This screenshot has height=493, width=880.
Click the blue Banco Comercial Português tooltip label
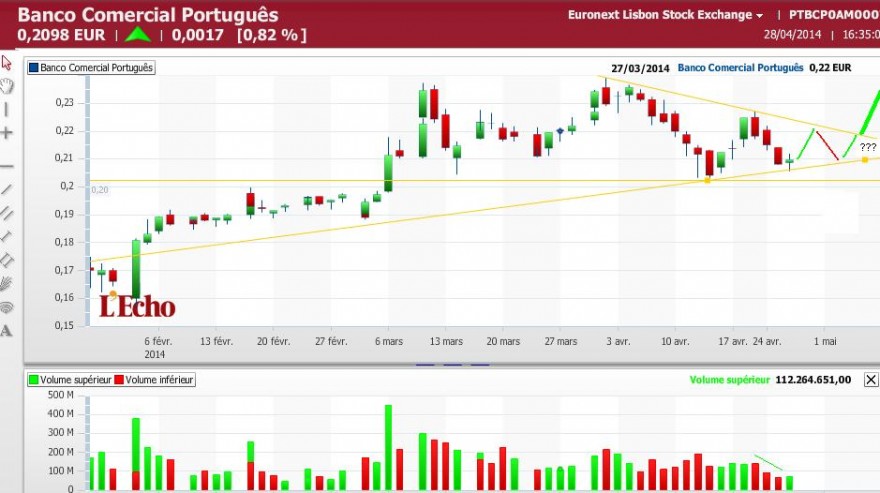pyautogui.click(x=740, y=67)
